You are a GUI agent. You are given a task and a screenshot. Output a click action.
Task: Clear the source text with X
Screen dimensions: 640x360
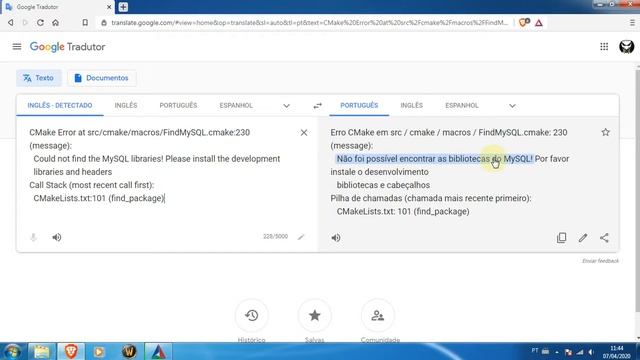coord(304,133)
